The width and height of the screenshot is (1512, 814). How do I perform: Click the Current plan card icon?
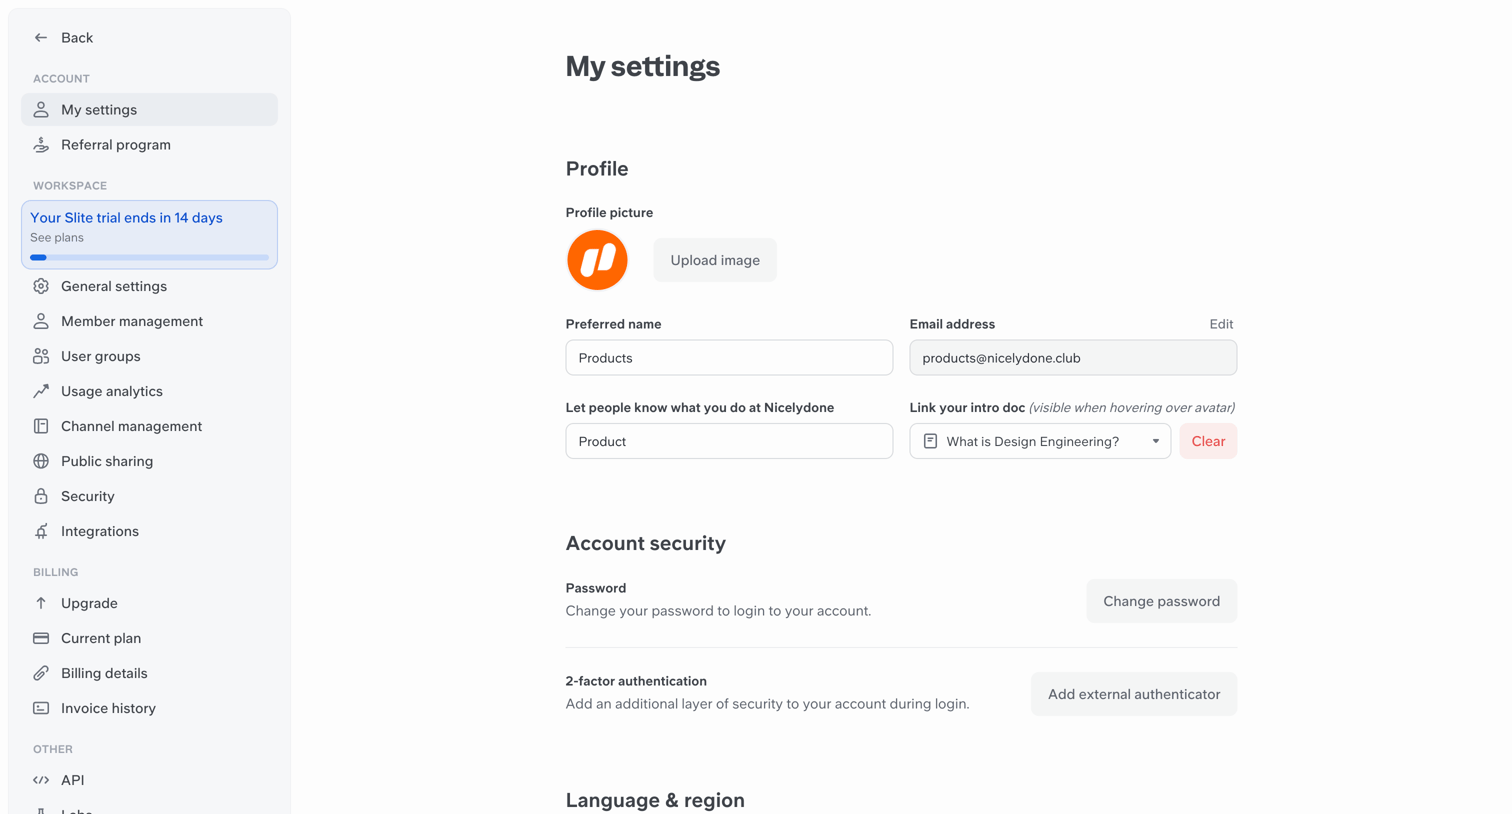pos(41,638)
